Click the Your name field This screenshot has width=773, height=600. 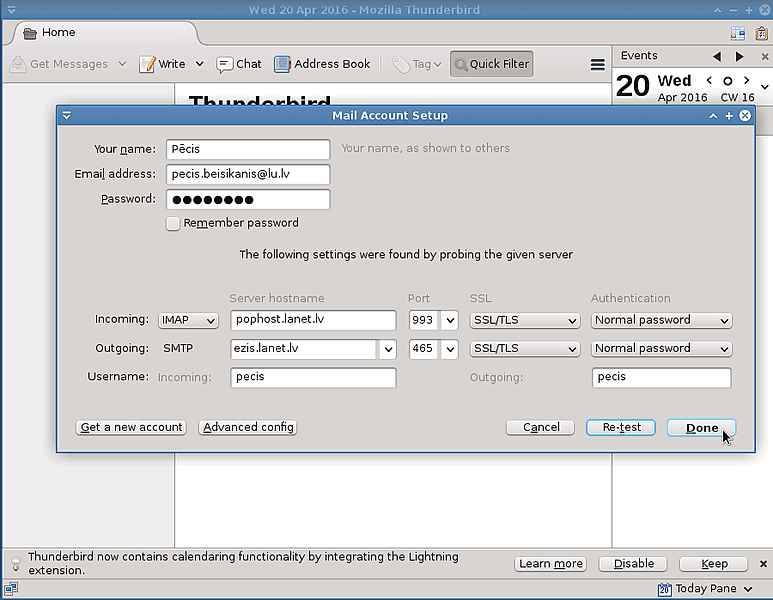tap(248, 149)
